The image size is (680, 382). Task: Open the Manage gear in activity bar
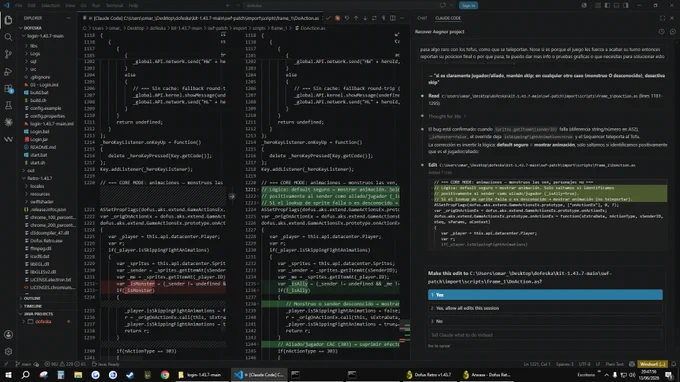tap(8, 351)
